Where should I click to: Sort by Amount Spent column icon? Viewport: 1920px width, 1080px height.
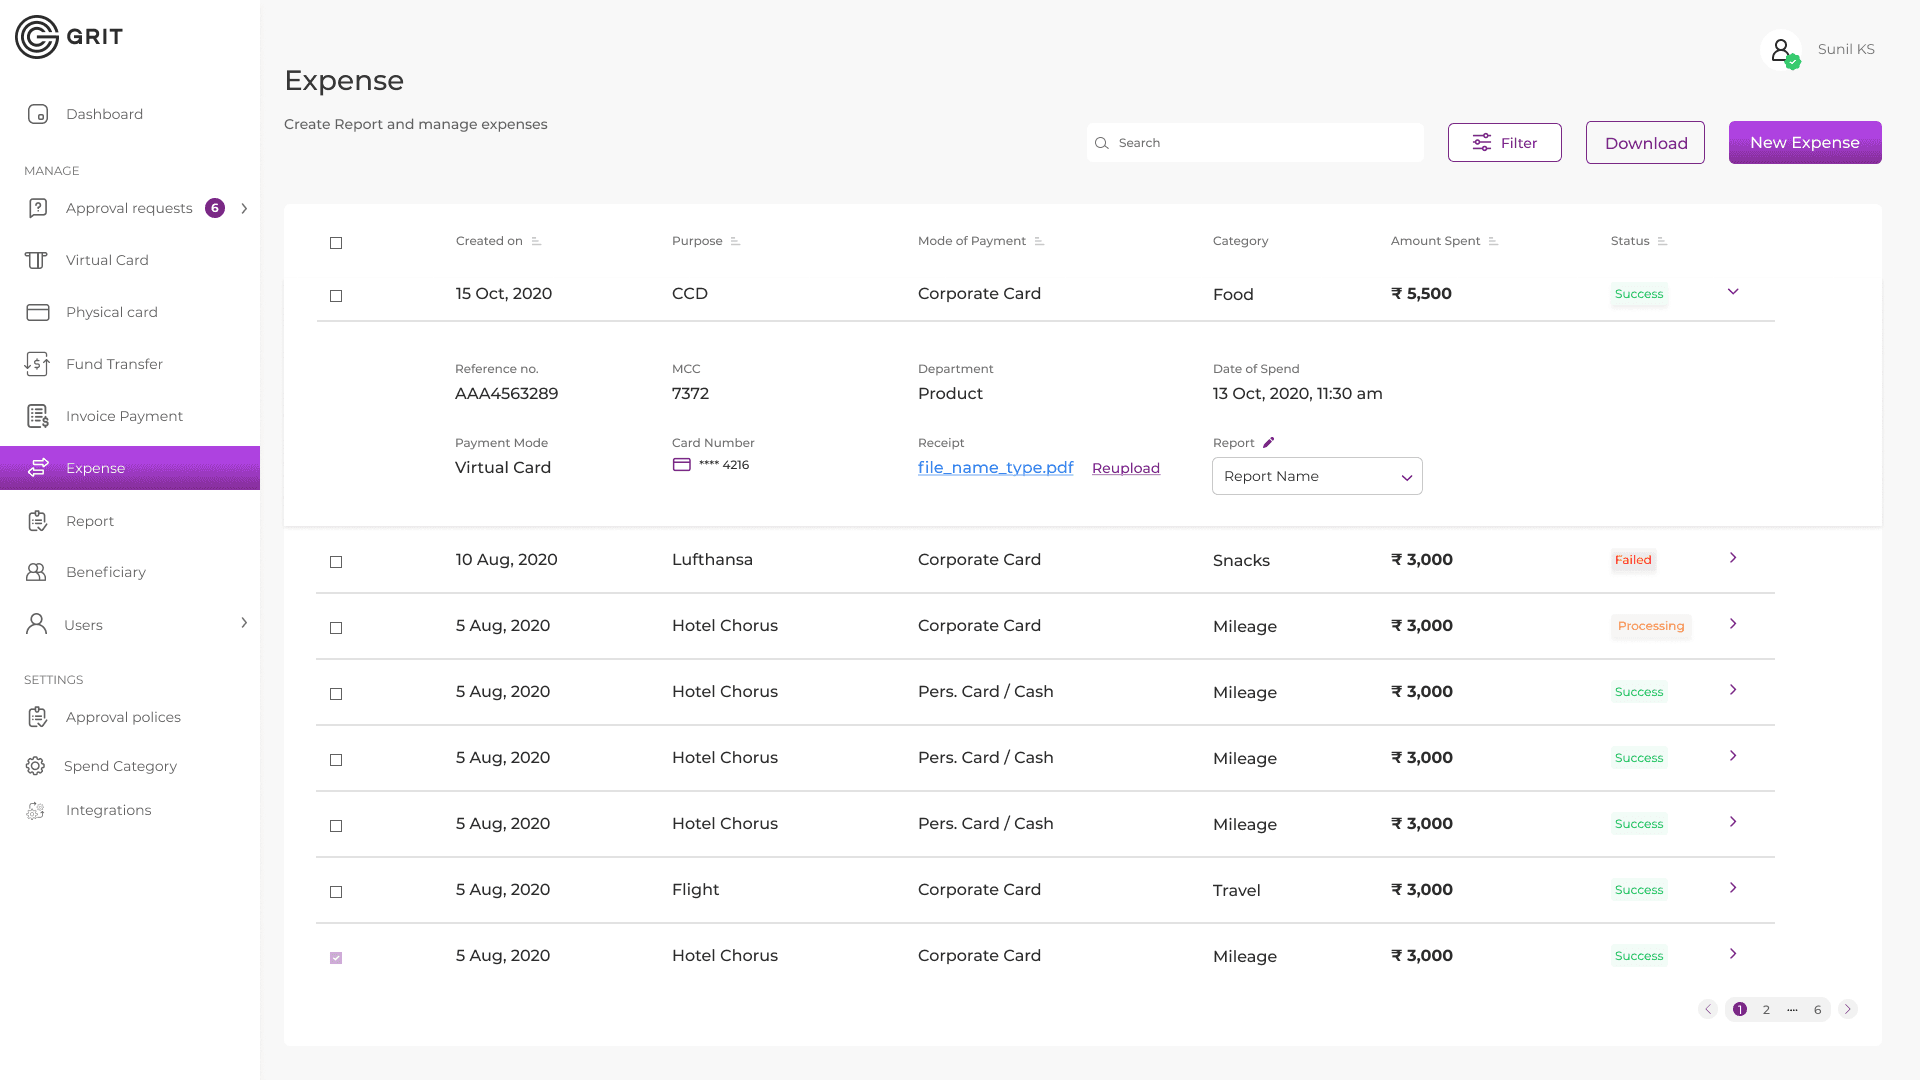tap(1493, 241)
